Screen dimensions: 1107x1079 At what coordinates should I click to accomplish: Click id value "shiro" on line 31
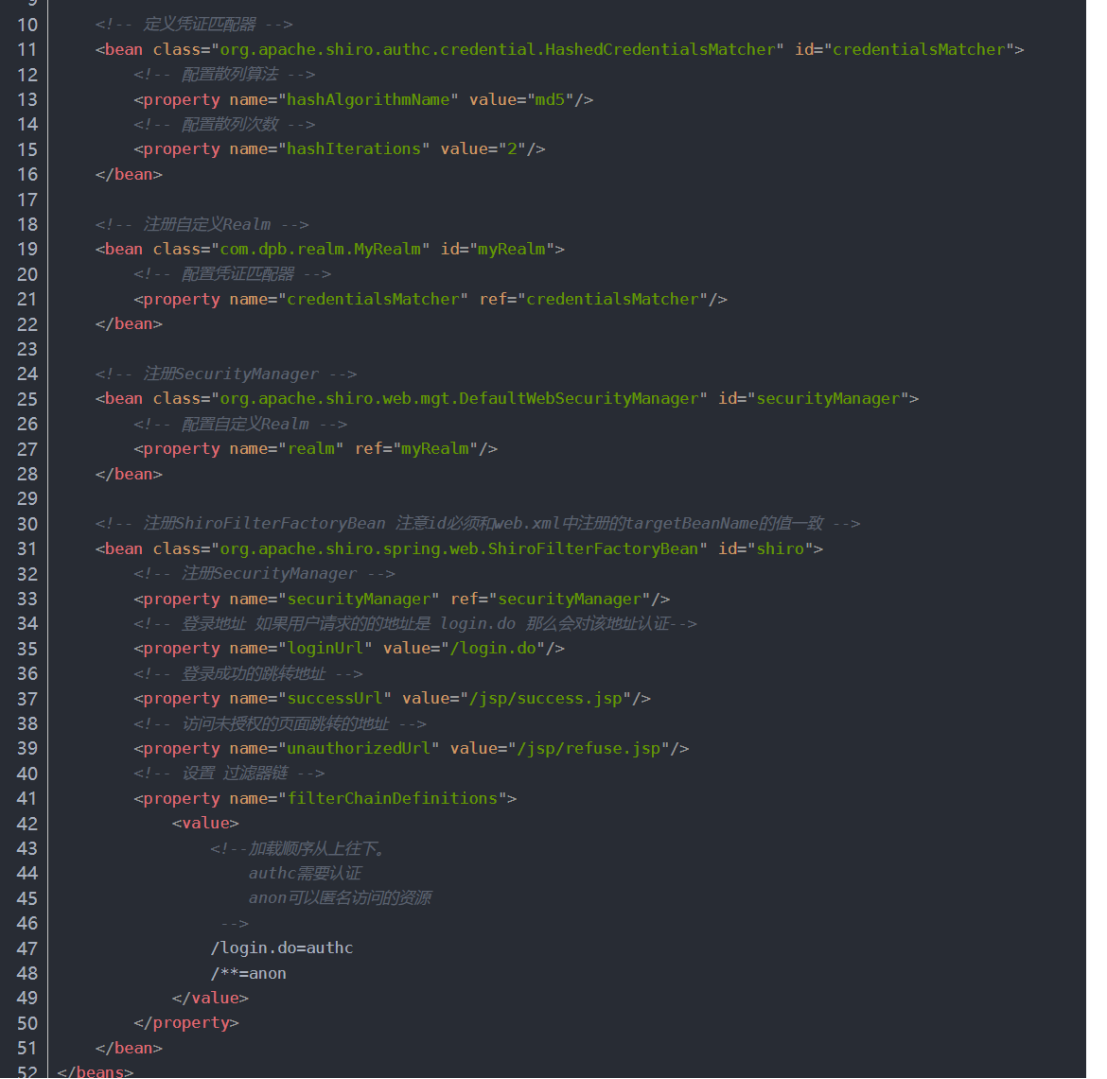780,549
